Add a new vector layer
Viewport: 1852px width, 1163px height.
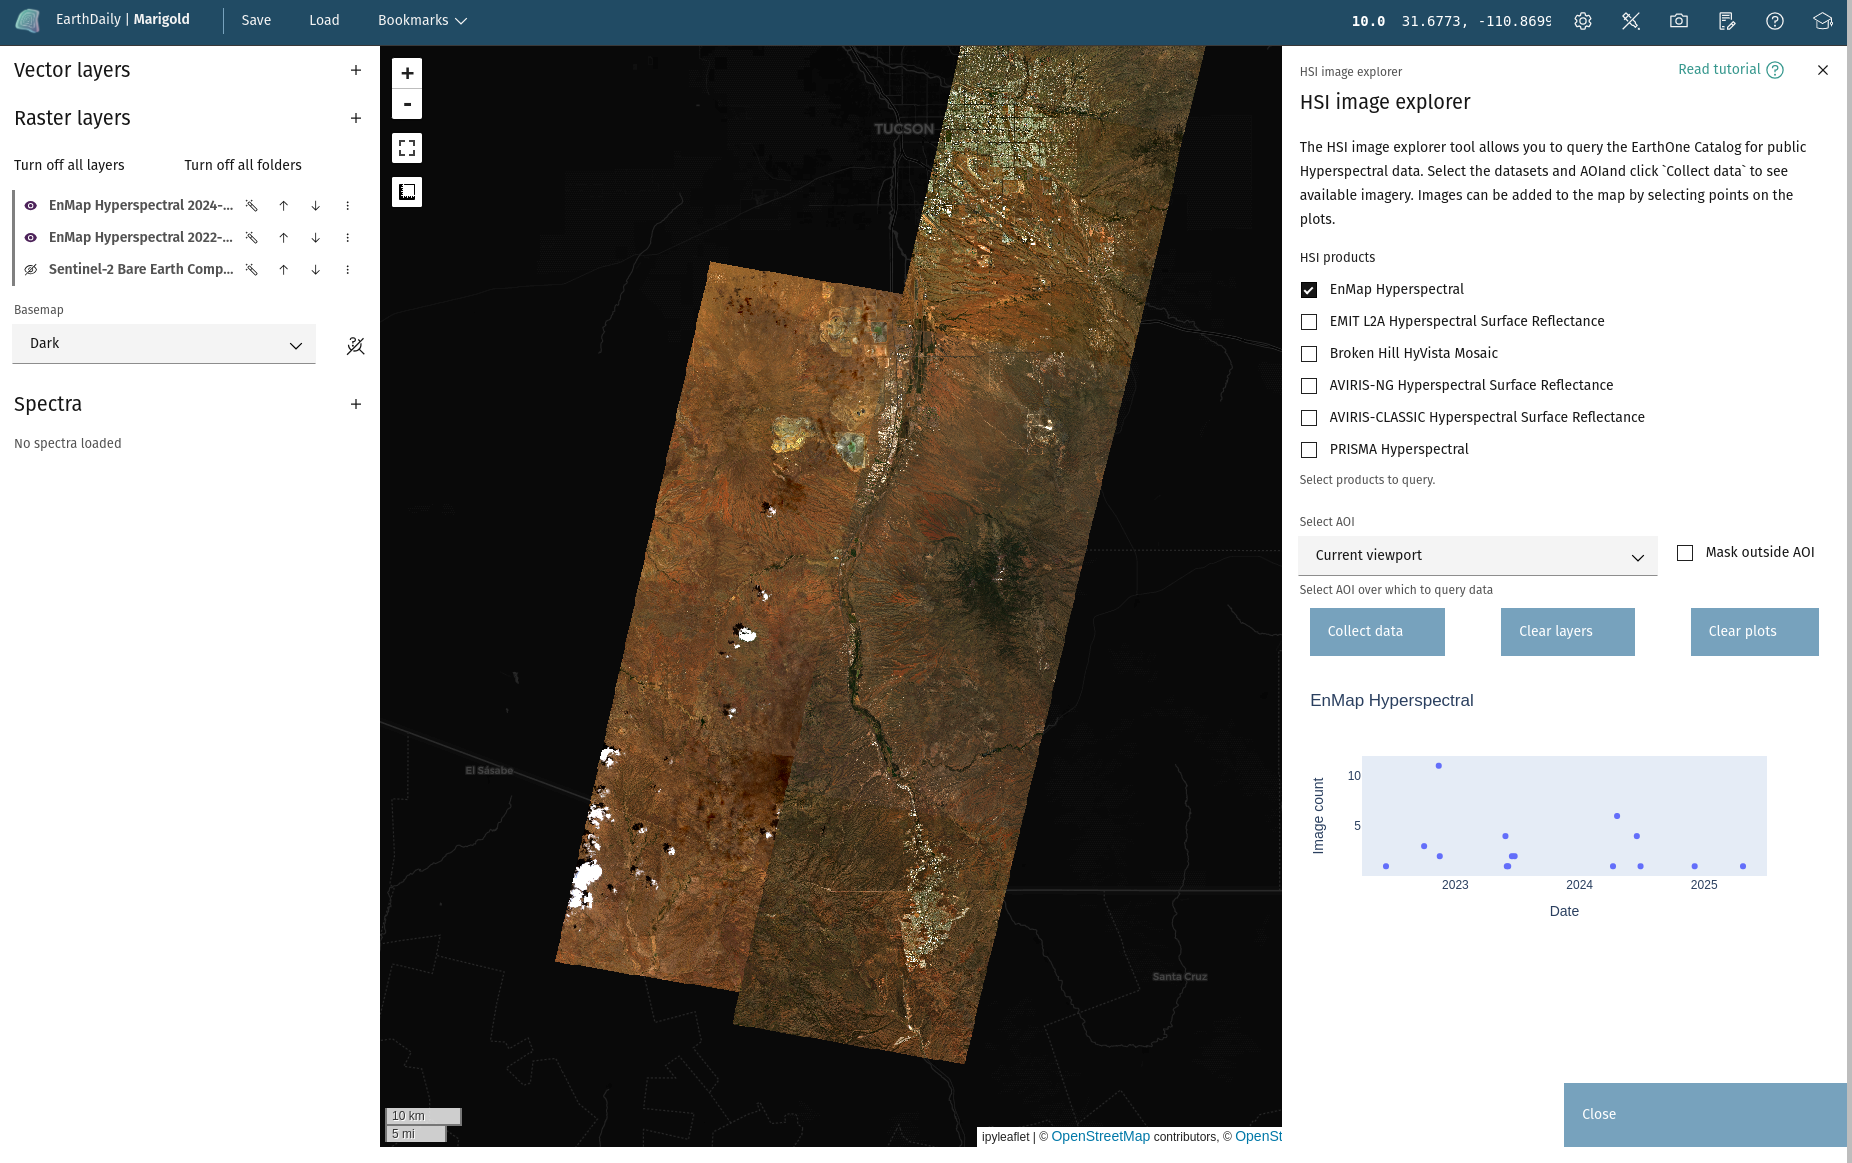click(356, 70)
